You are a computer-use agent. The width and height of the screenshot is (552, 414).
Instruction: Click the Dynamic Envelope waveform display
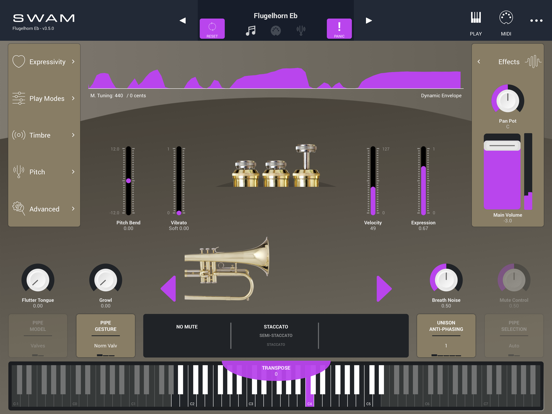(x=276, y=78)
